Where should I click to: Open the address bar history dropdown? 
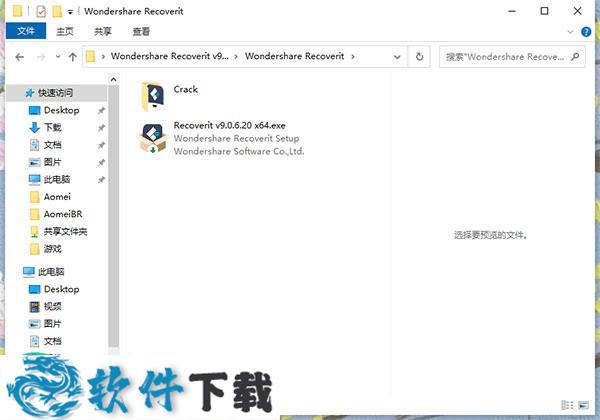pyautogui.click(x=397, y=57)
